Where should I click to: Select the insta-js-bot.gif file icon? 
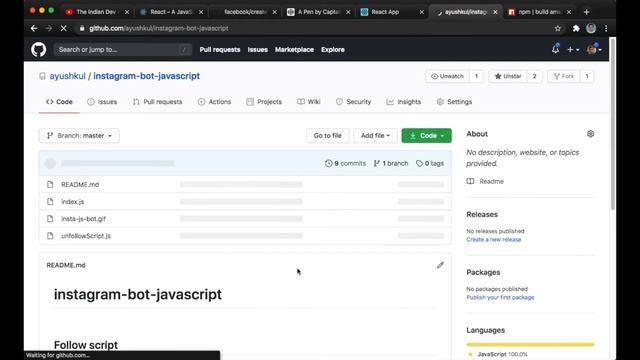tap(50, 219)
